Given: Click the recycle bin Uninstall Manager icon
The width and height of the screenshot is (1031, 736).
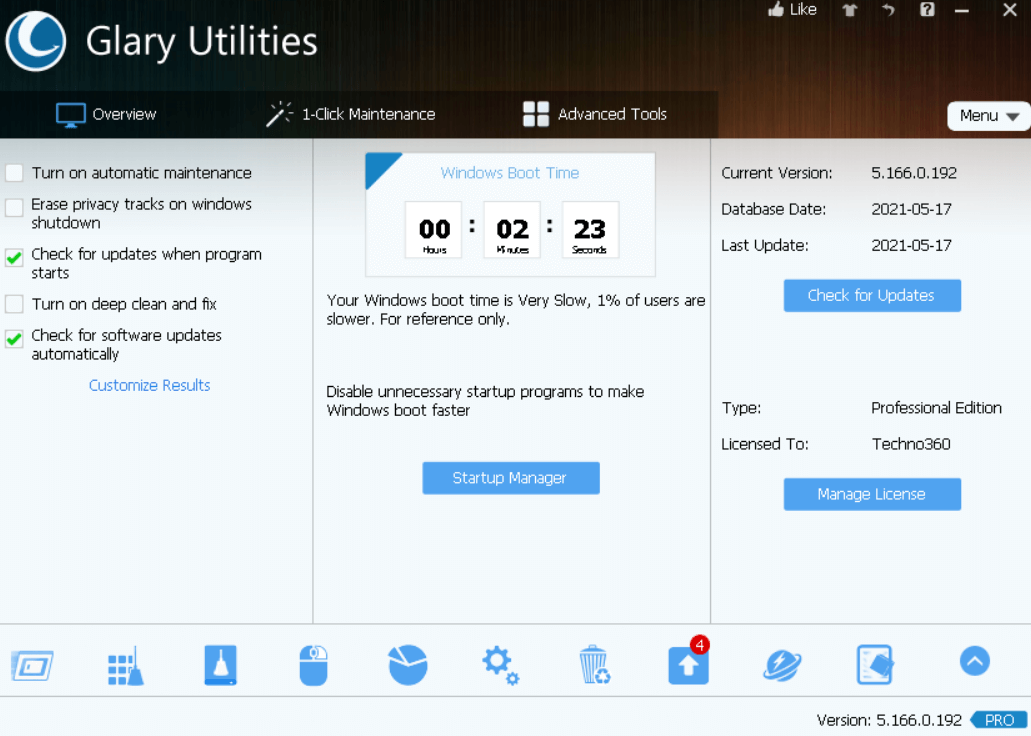Looking at the screenshot, I should [594, 665].
